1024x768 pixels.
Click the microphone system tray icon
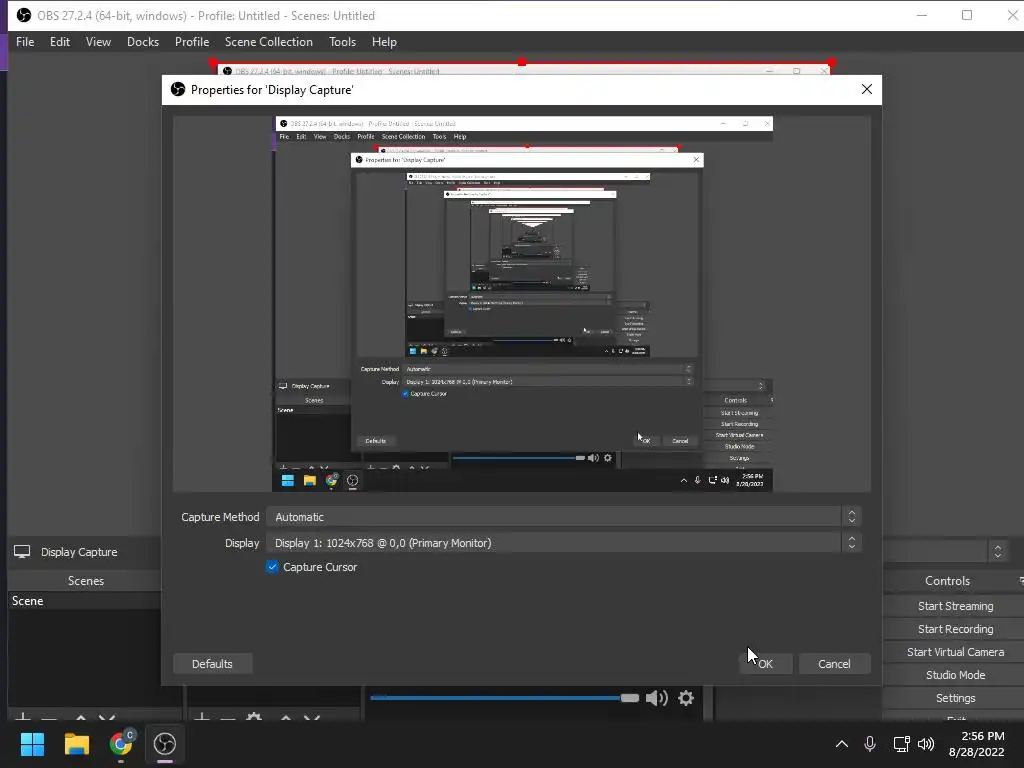pyautogui.click(x=870, y=744)
